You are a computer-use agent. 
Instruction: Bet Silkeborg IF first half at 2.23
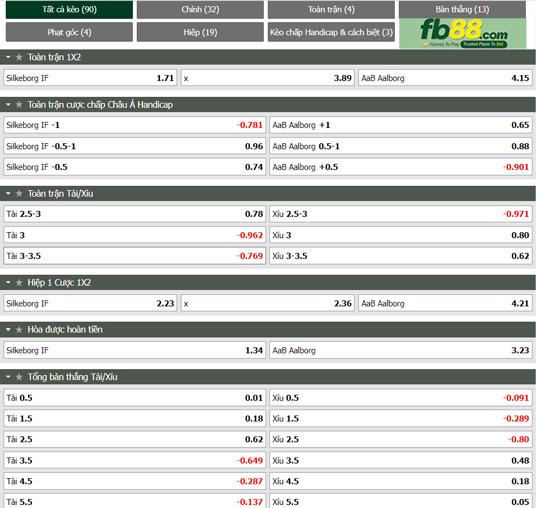click(90, 303)
